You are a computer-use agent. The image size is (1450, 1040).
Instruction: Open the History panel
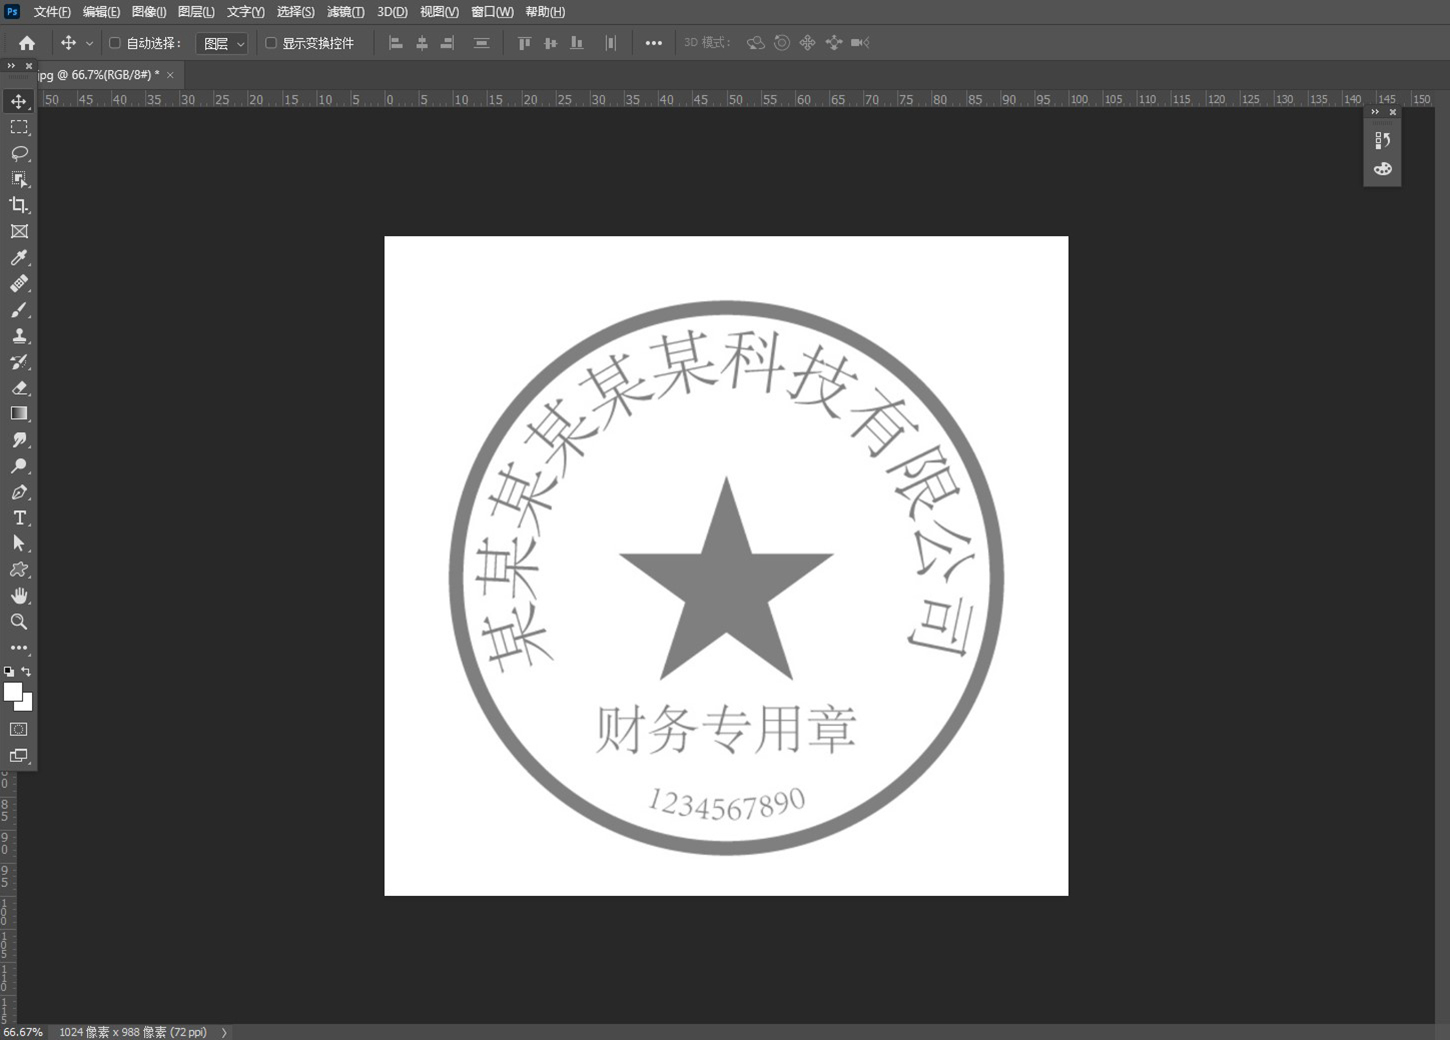click(1383, 140)
